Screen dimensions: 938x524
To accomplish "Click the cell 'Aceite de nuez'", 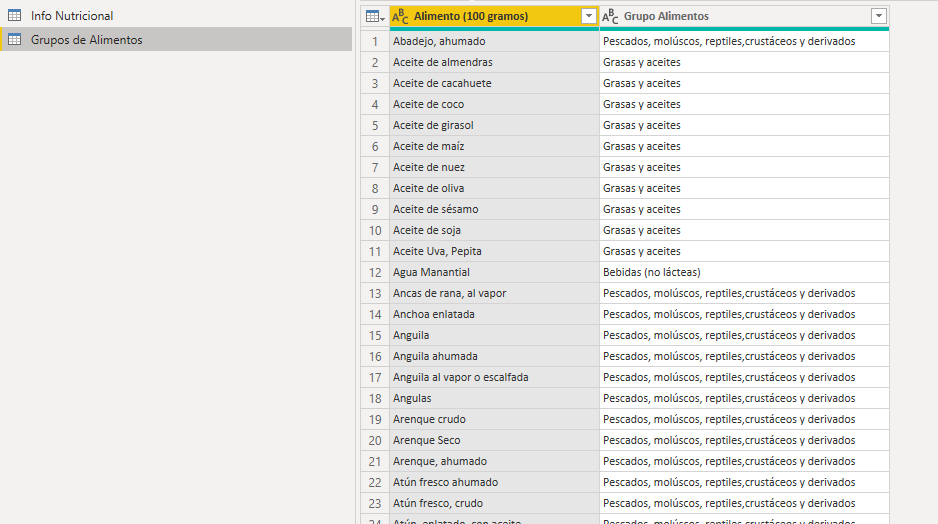I will point(494,167).
